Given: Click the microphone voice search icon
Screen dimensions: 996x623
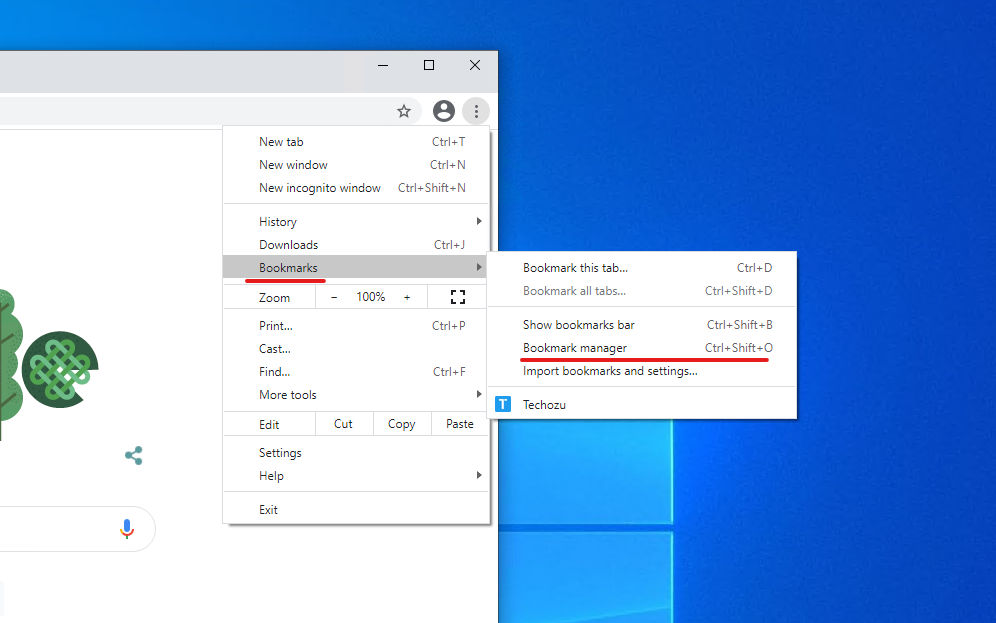Looking at the screenshot, I should pos(127,528).
